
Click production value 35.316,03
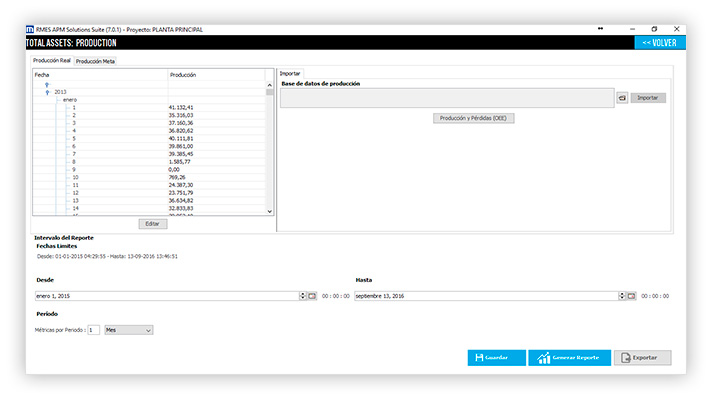pos(181,116)
